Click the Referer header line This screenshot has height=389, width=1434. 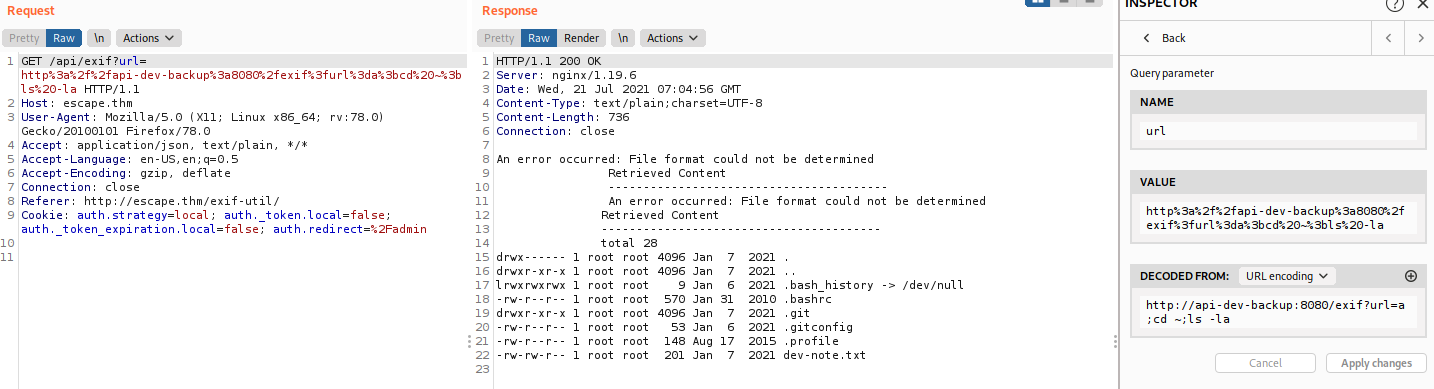(150, 201)
